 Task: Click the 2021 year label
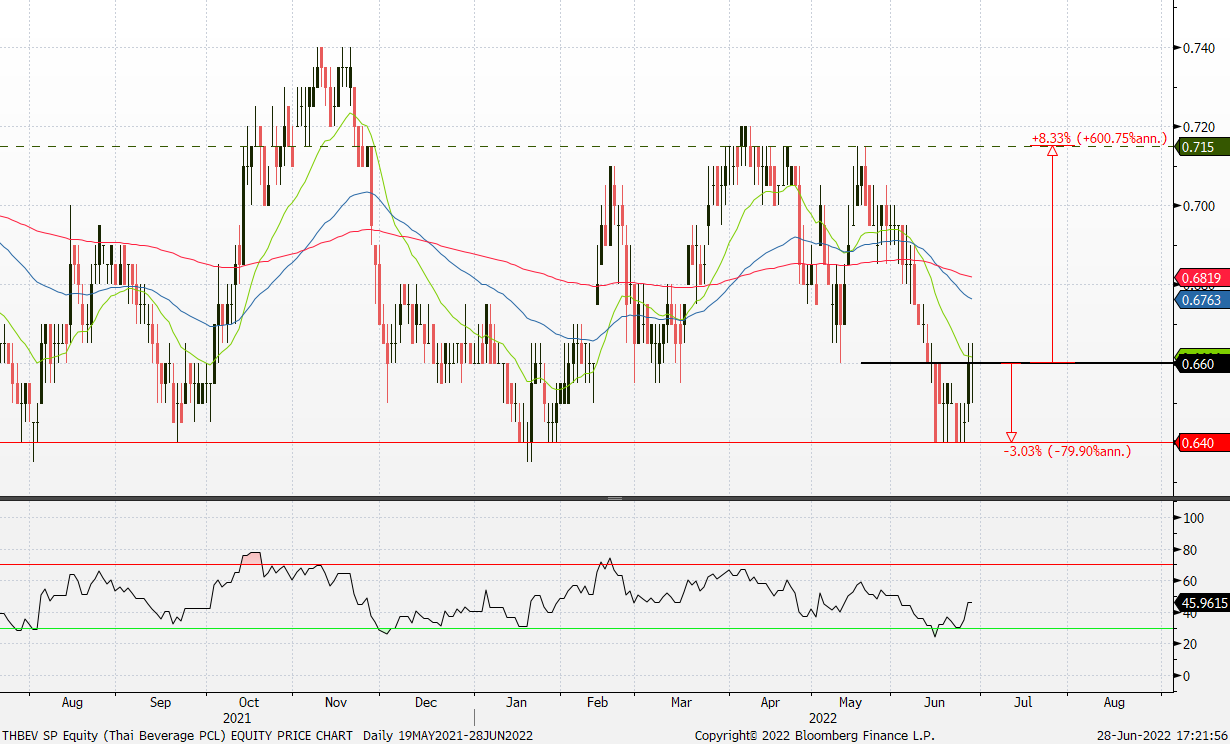(x=237, y=718)
